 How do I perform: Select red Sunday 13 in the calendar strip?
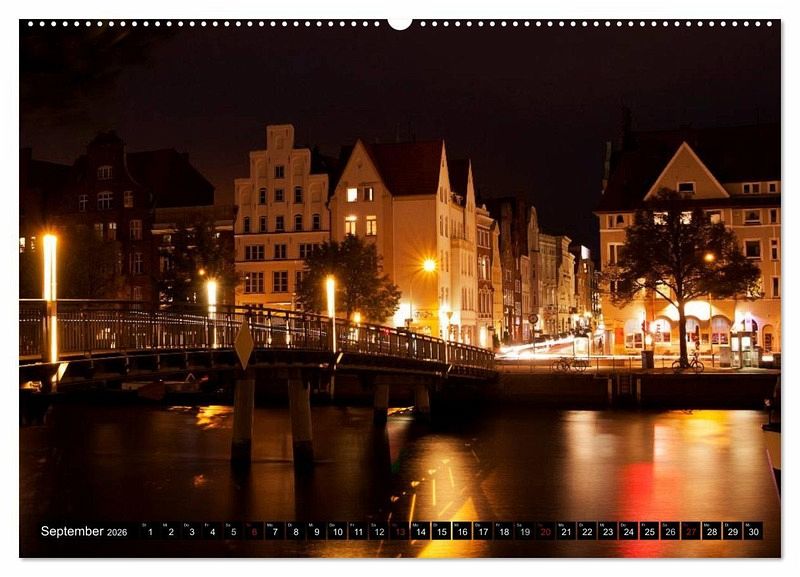[x=400, y=531]
